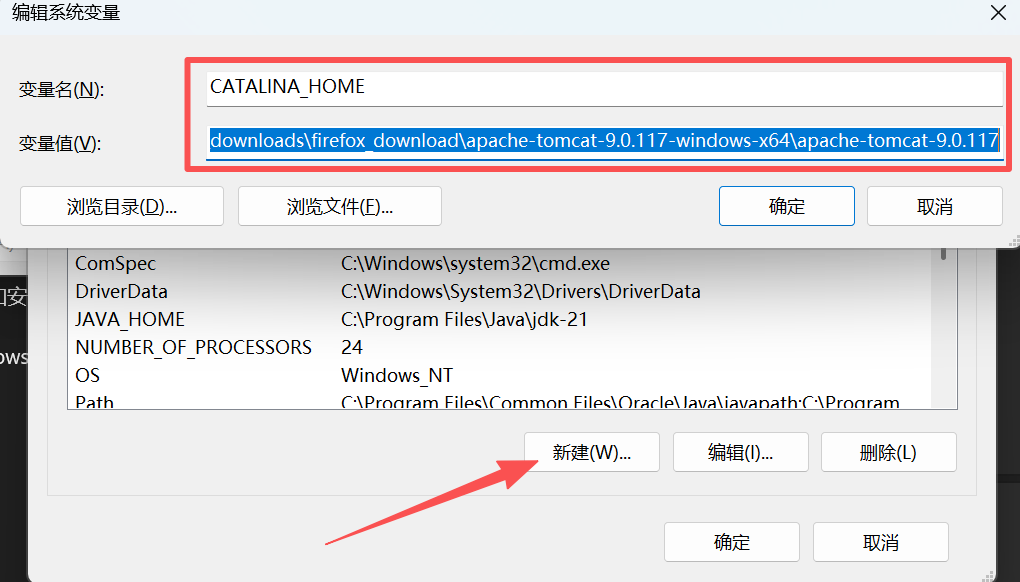
Task: Select the Path variable row
Action: 500,401
